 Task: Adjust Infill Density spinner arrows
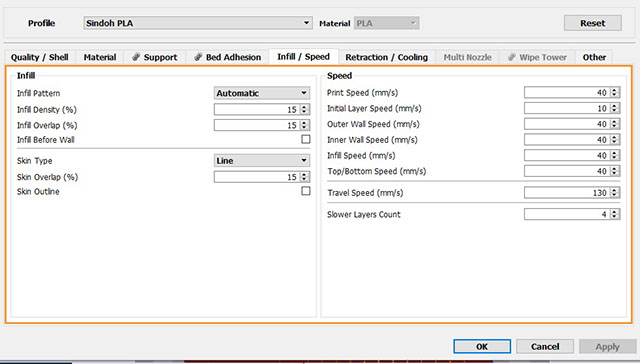(x=304, y=109)
